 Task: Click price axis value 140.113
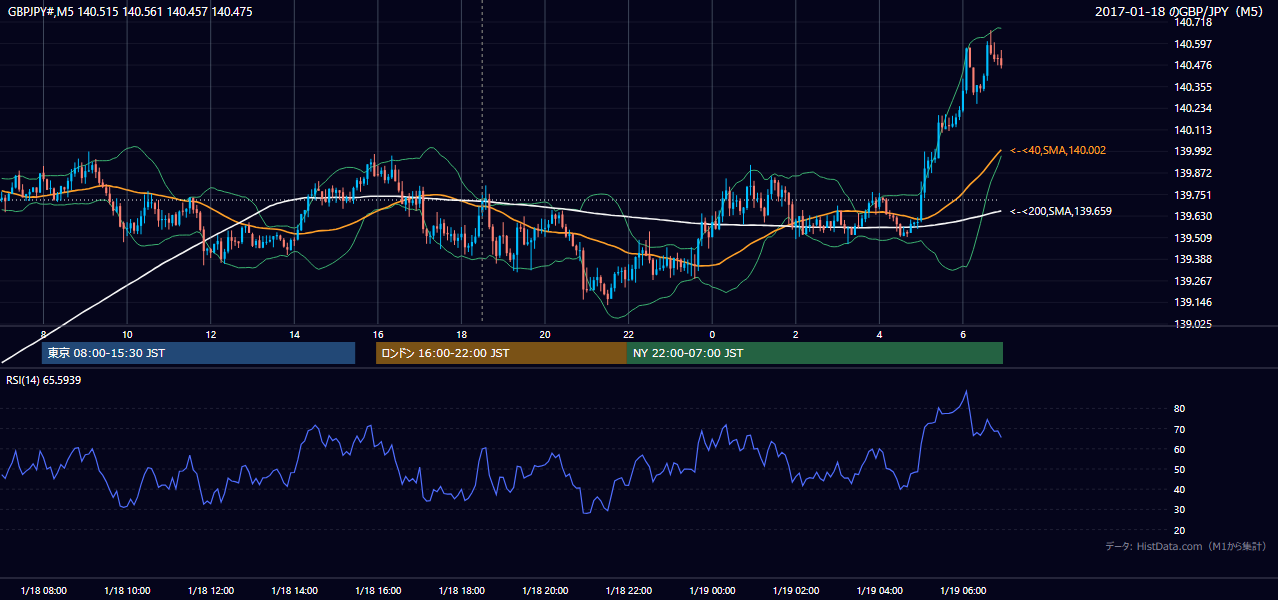click(x=1192, y=130)
